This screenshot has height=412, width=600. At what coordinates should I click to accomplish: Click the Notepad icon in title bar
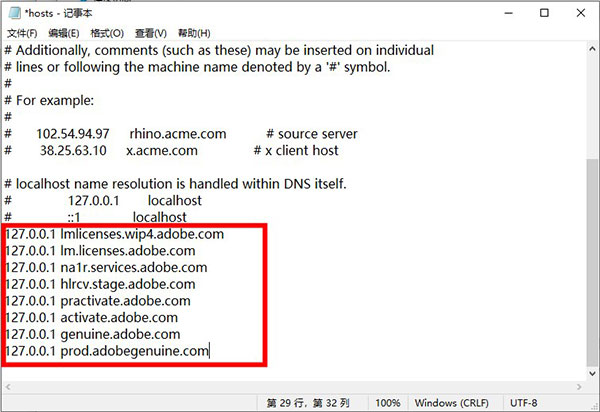pos(15,13)
